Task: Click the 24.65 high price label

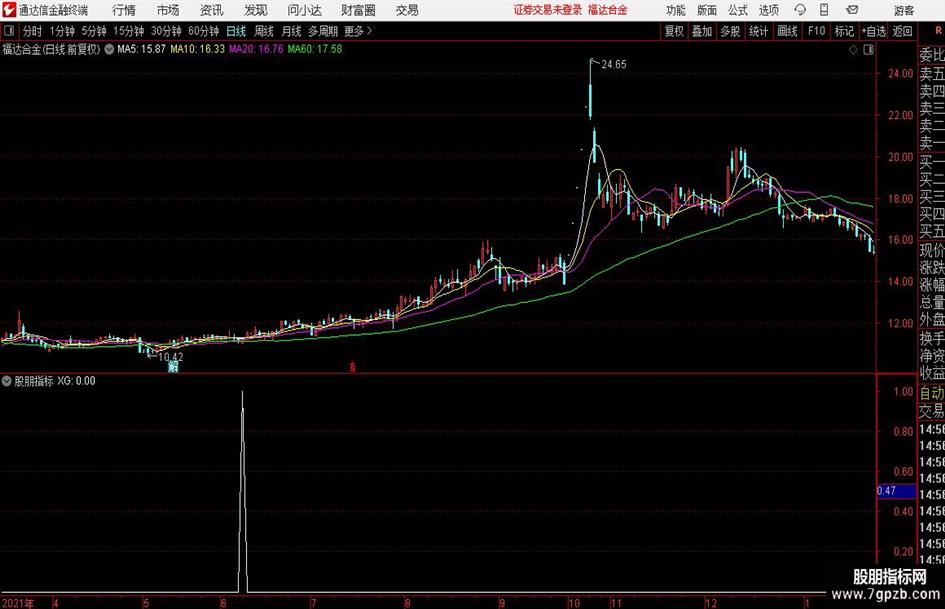Action: click(614, 65)
